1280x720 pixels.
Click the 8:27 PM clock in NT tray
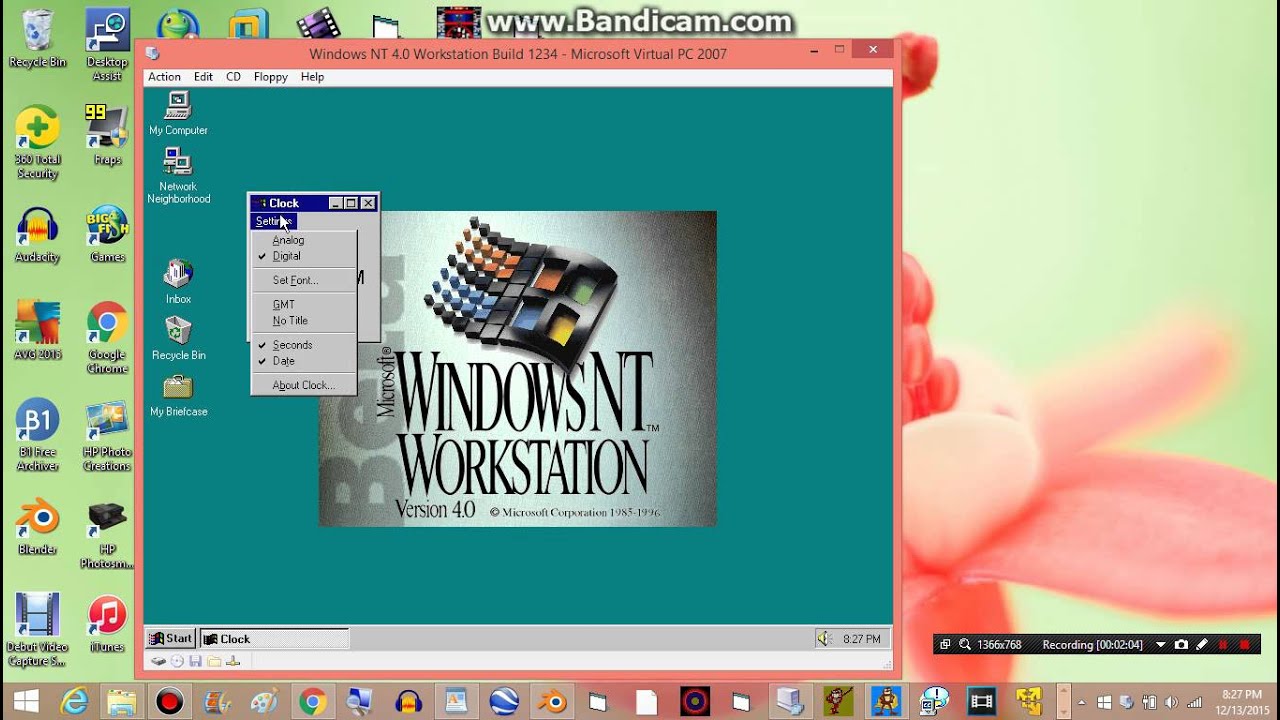tap(861, 639)
